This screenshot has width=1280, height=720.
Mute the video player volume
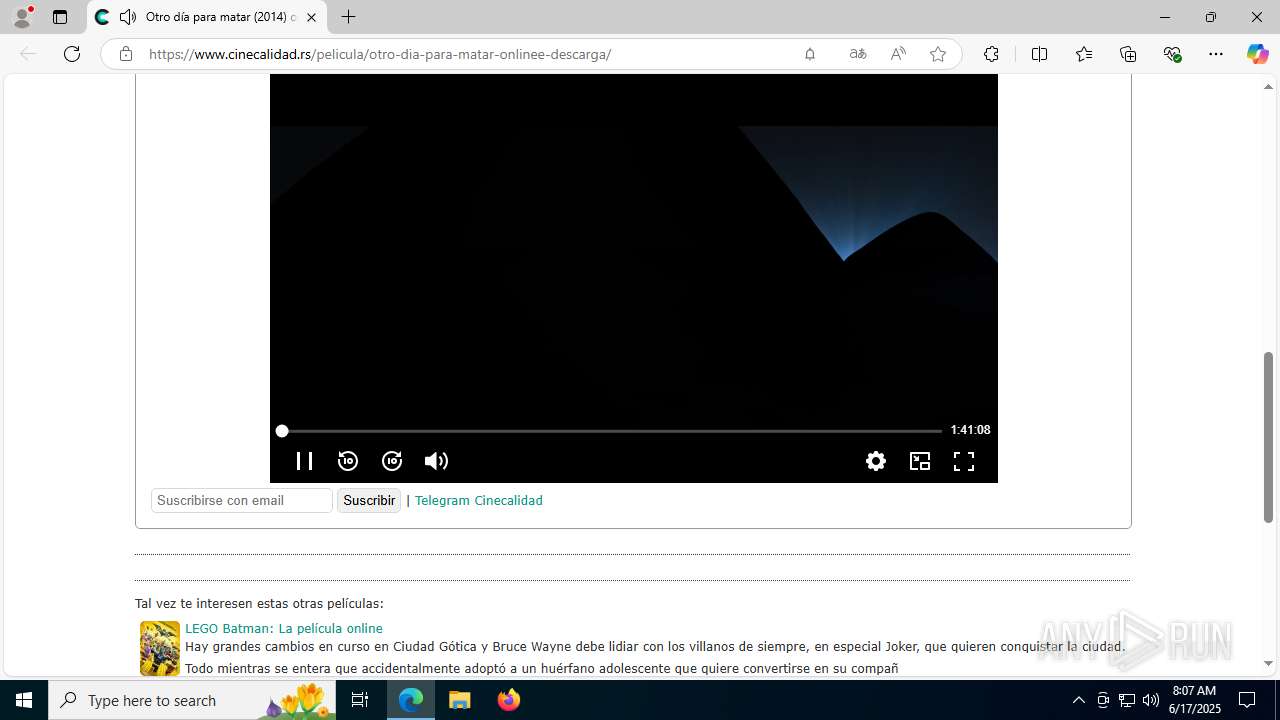[x=436, y=461]
